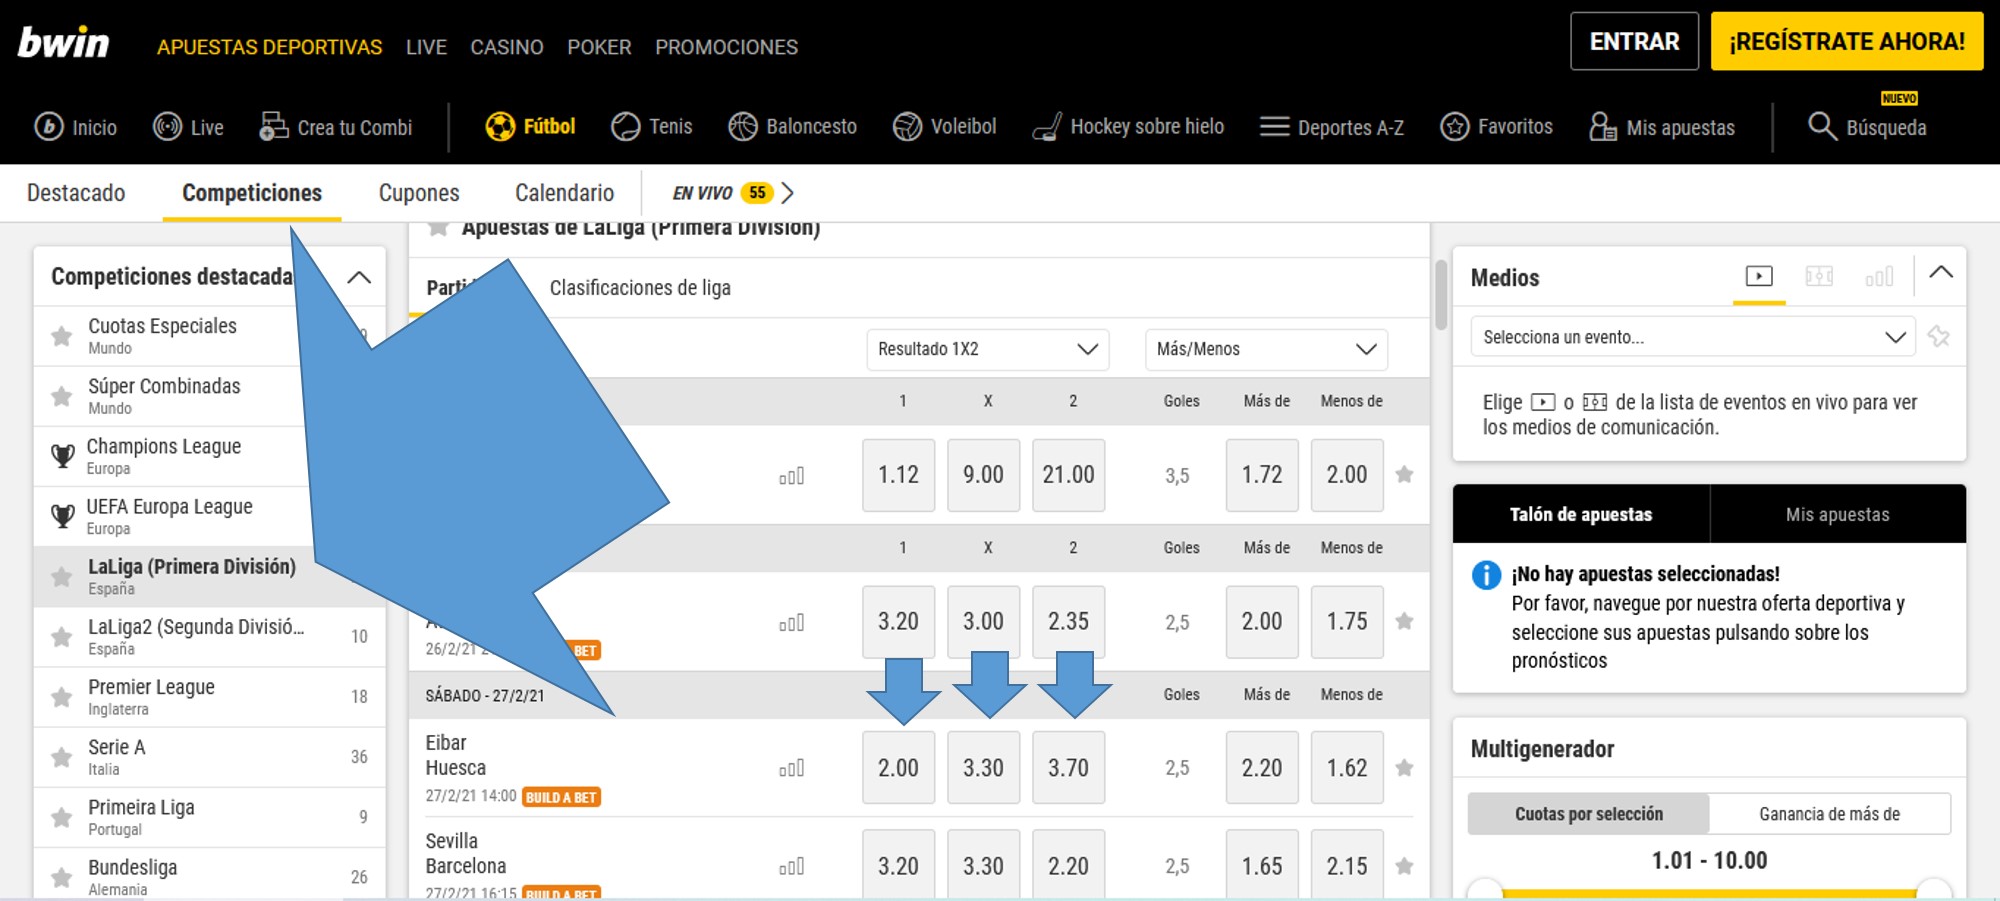Click the info icon in Talón de apuestas
This screenshot has height=901, width=2000.
point(1486,575)
